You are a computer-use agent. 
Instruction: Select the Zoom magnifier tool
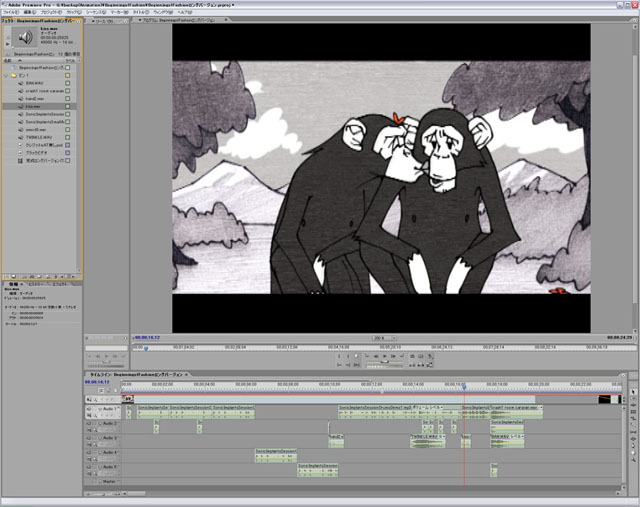click(633, 460)
